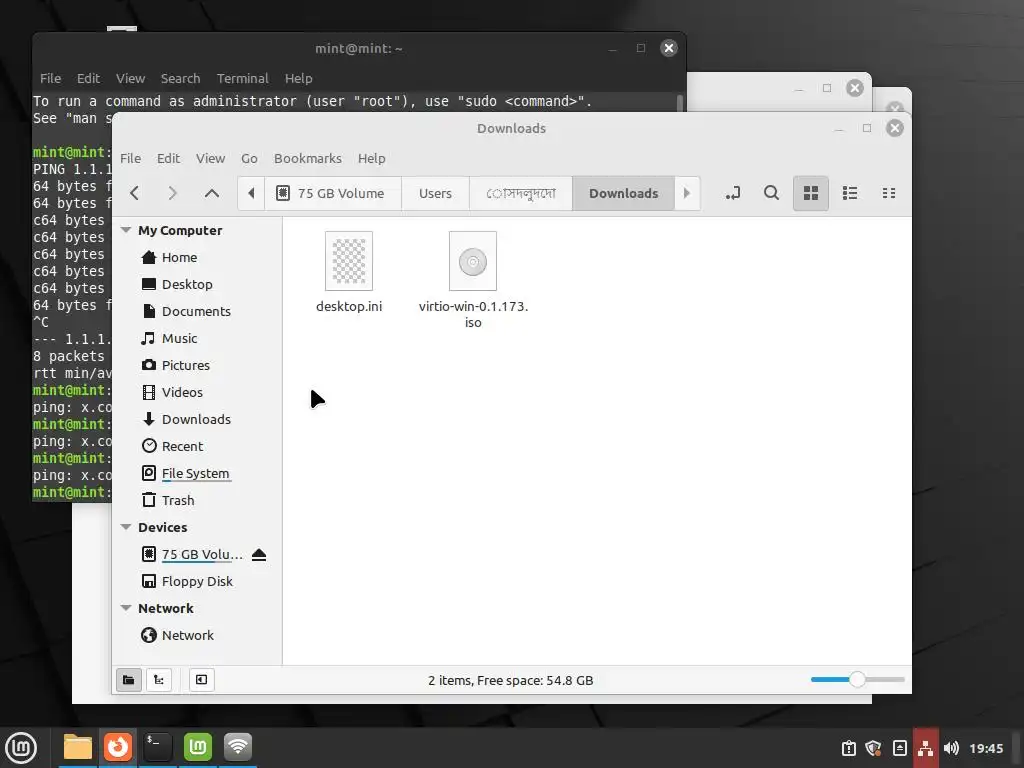The image size is (1024, 768).
Task: Select the virtio-win-0.1.173.iso file
Action: [x=473, y=281]
